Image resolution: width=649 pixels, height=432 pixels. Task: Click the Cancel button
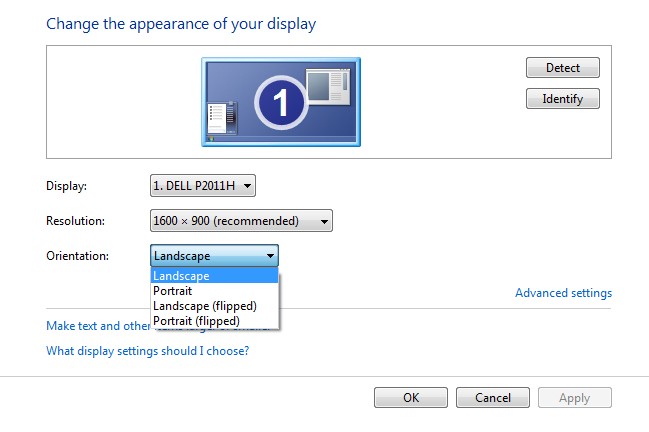pyautogui.click(x=492, y=397)
